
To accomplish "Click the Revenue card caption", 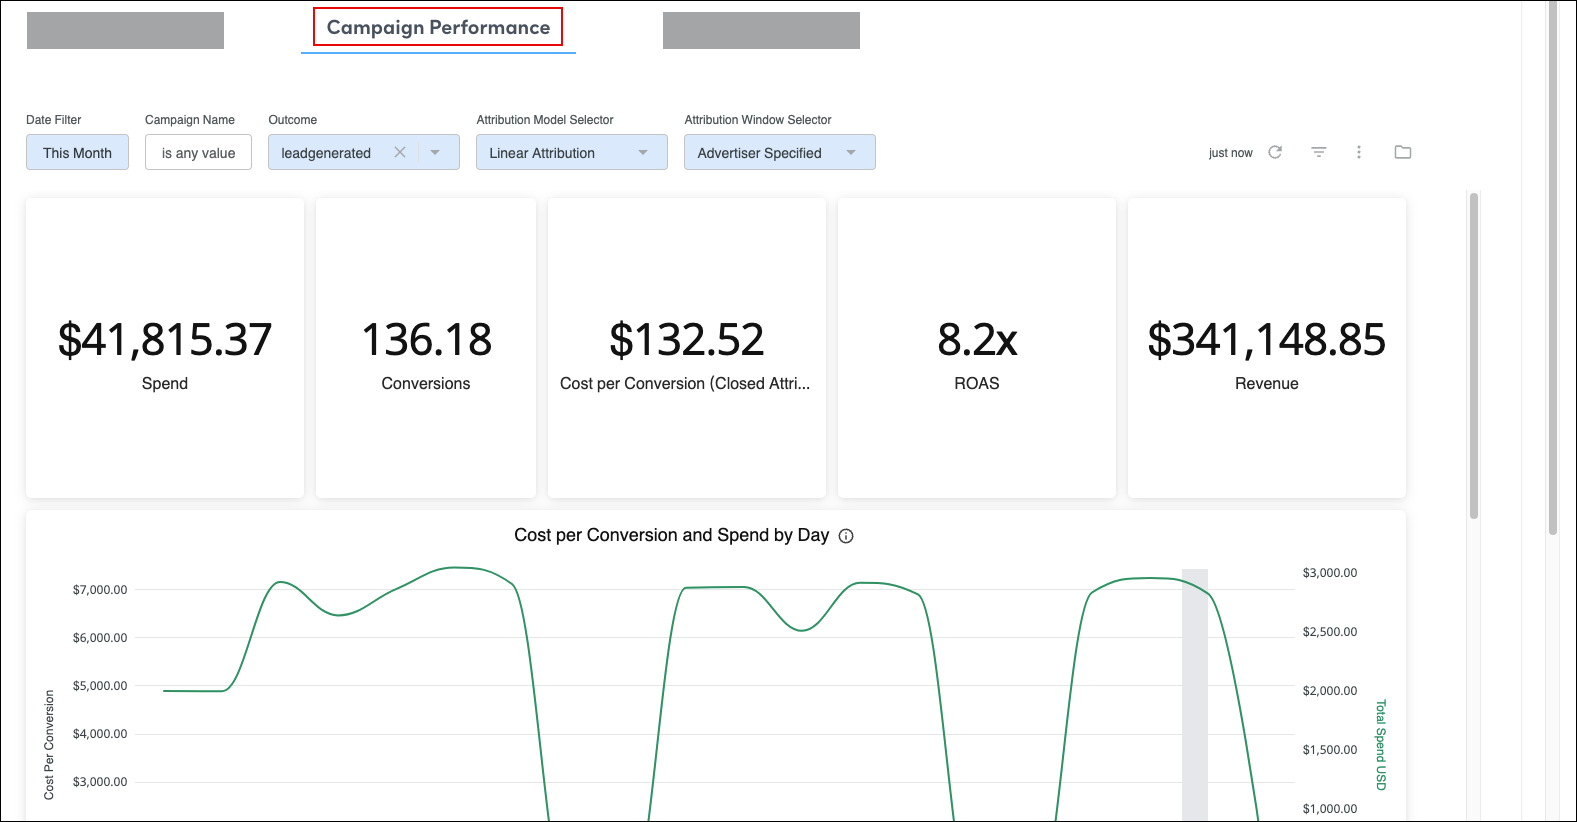I will (1267, 383).
